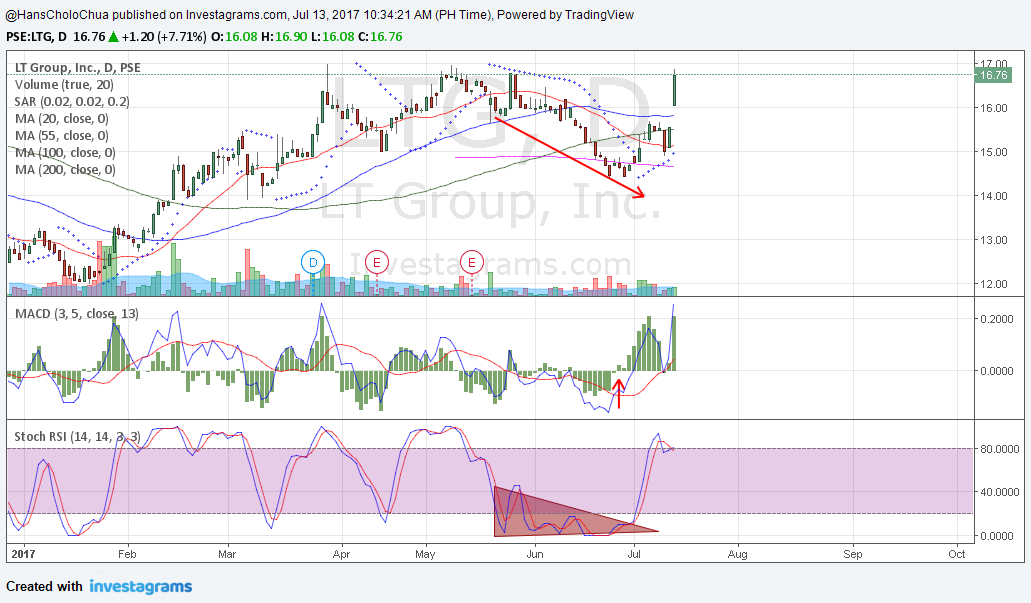Click the 'Jun' label on time axis

coord(535,554)
